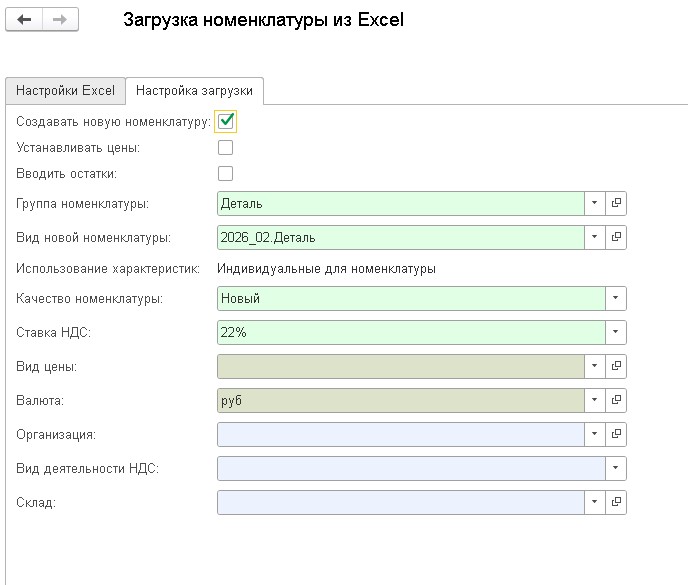Click open icon next to Организация field
Screen dimensions: 688x585
tap(616, 434)
